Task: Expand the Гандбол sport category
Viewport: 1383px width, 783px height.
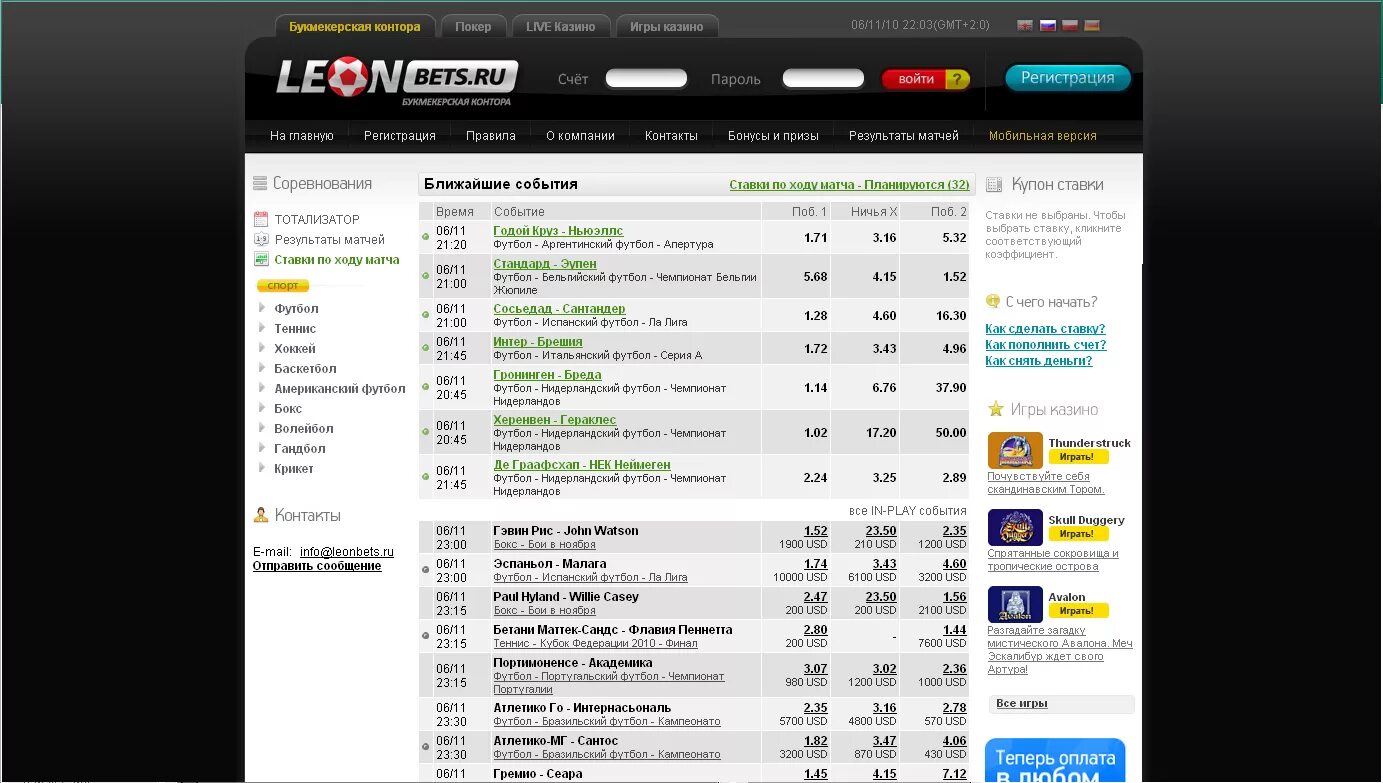Action: click(299, 448)
